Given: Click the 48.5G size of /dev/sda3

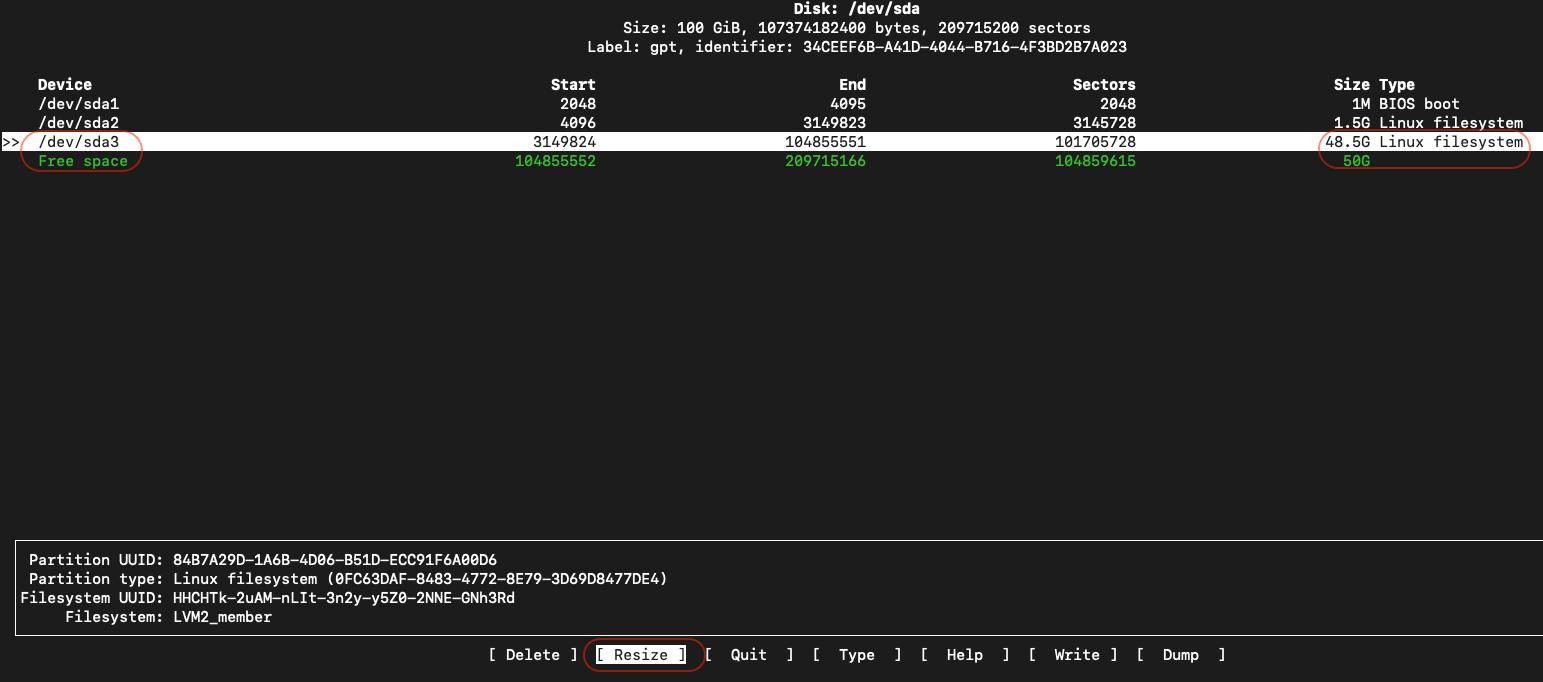Looking at the screenshot, I should coord(1347,142).
